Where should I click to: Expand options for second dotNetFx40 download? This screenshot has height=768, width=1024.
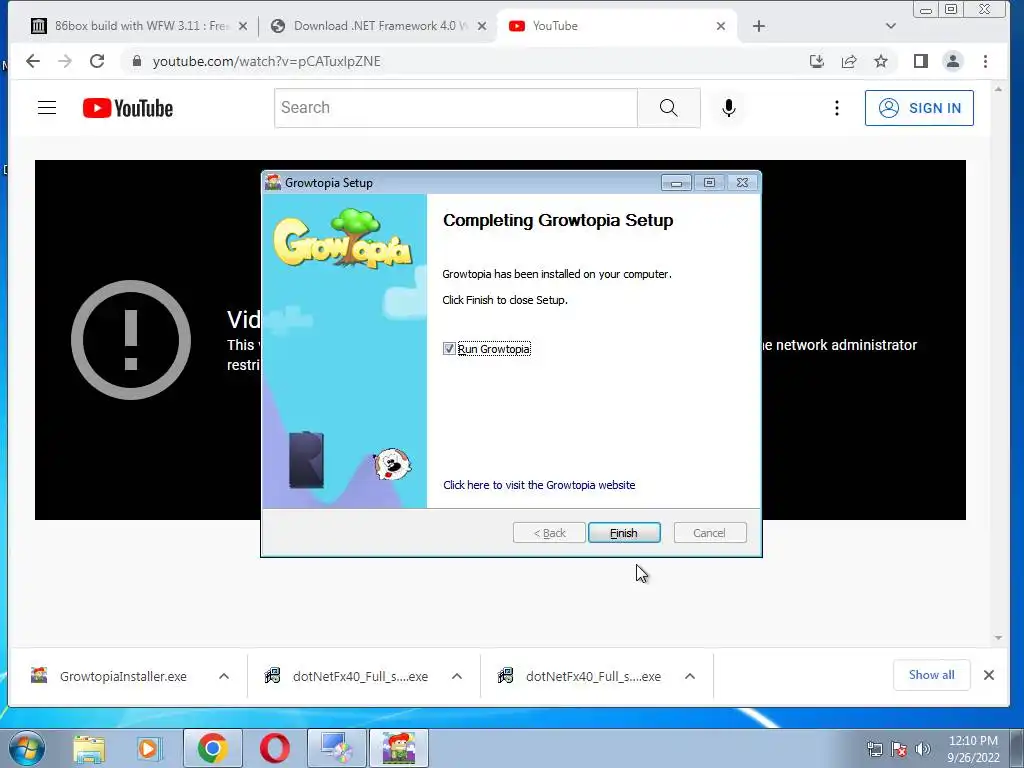click(690, 677)
